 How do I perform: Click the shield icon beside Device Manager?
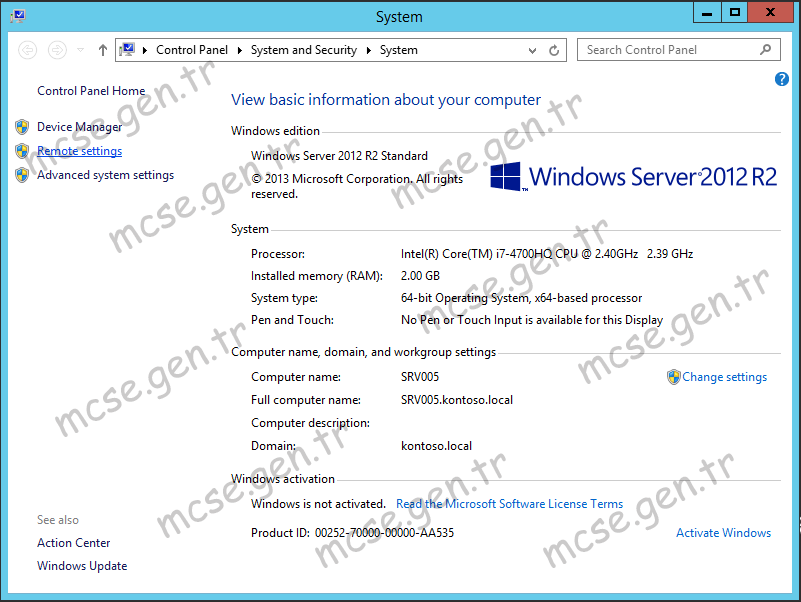(x=22, y=127)
